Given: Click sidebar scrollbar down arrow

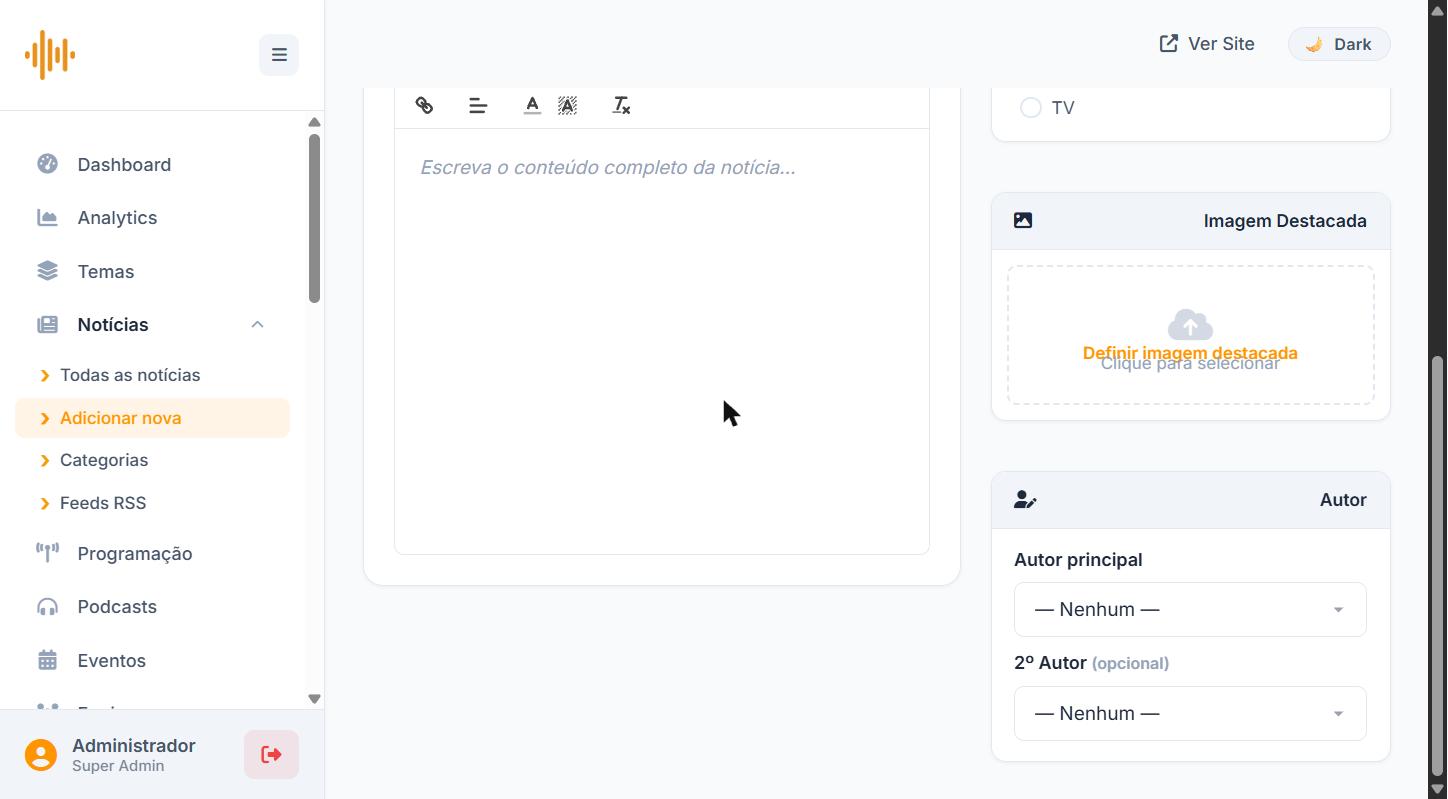Looking at the screenshot, I should pos(314,699).
